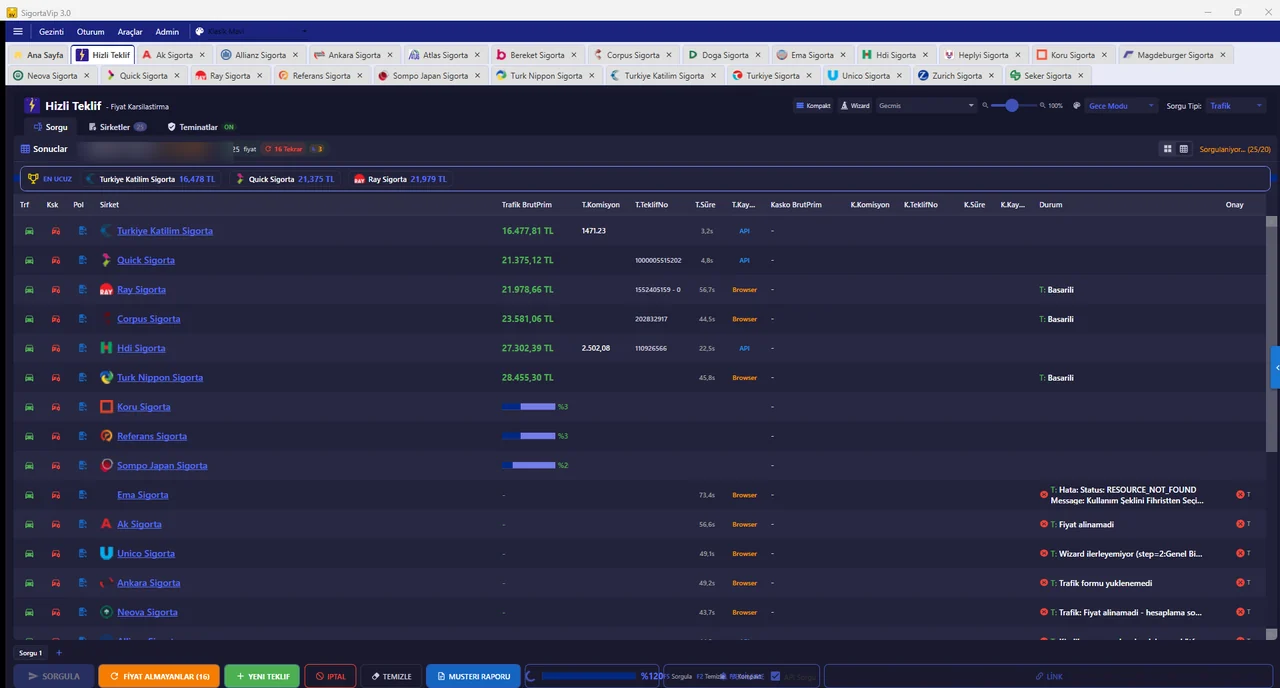The image size is (1280, 688).
Task: Switch to grid card view icon
Action: [1167, 149]
